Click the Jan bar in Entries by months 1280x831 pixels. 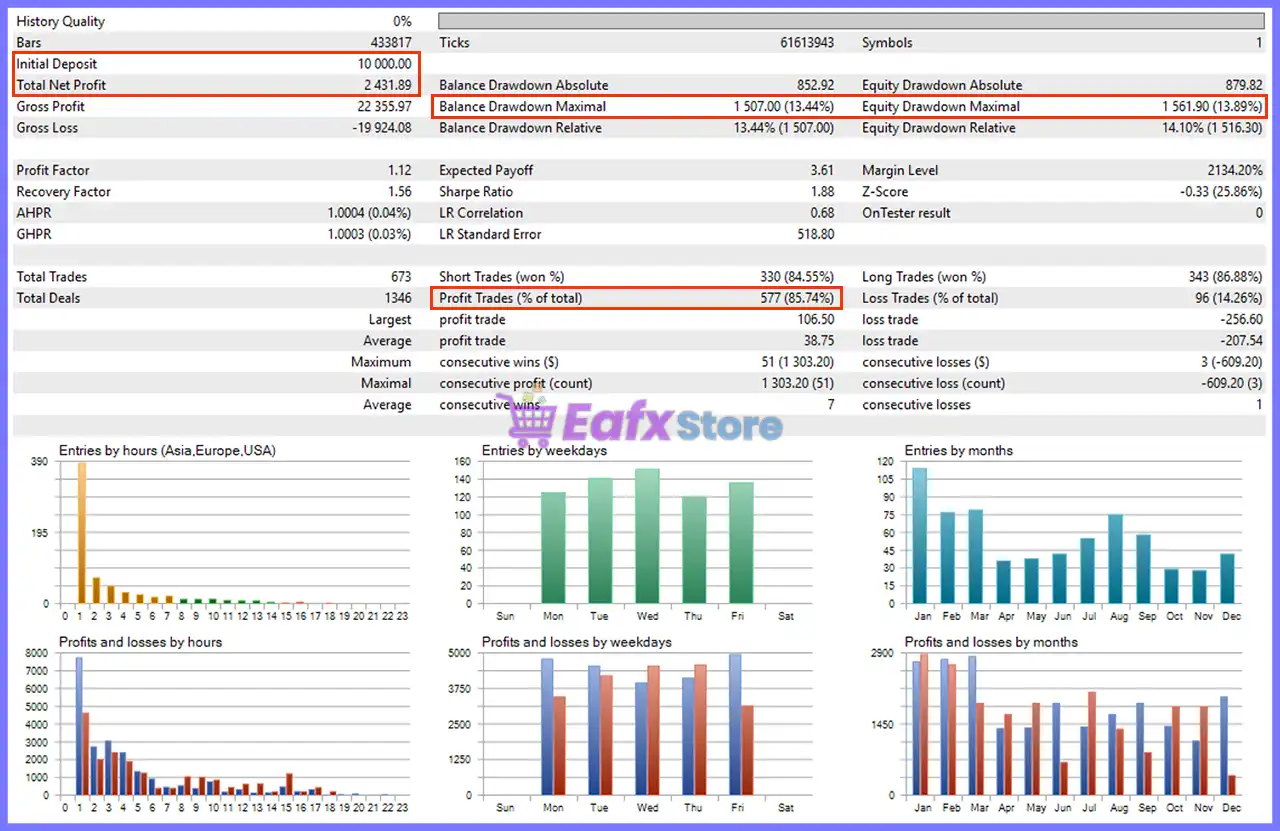pos(919,536)
